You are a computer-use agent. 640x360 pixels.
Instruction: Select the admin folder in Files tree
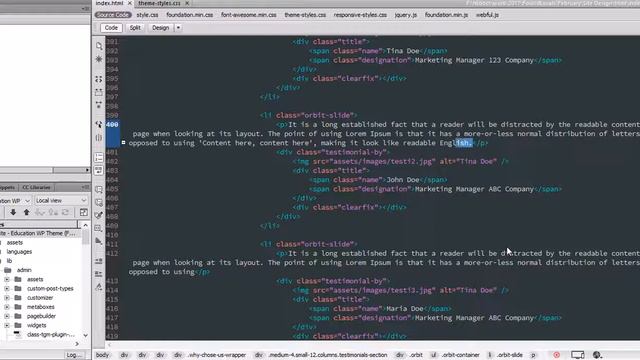coord(24,270)
